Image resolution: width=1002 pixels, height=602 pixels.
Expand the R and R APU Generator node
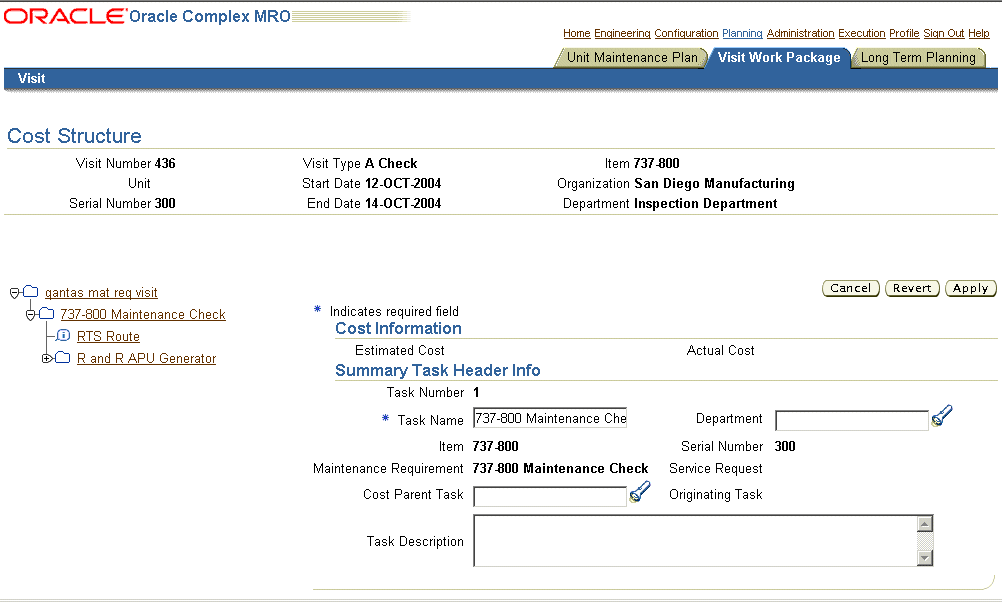tap(46, 359)
